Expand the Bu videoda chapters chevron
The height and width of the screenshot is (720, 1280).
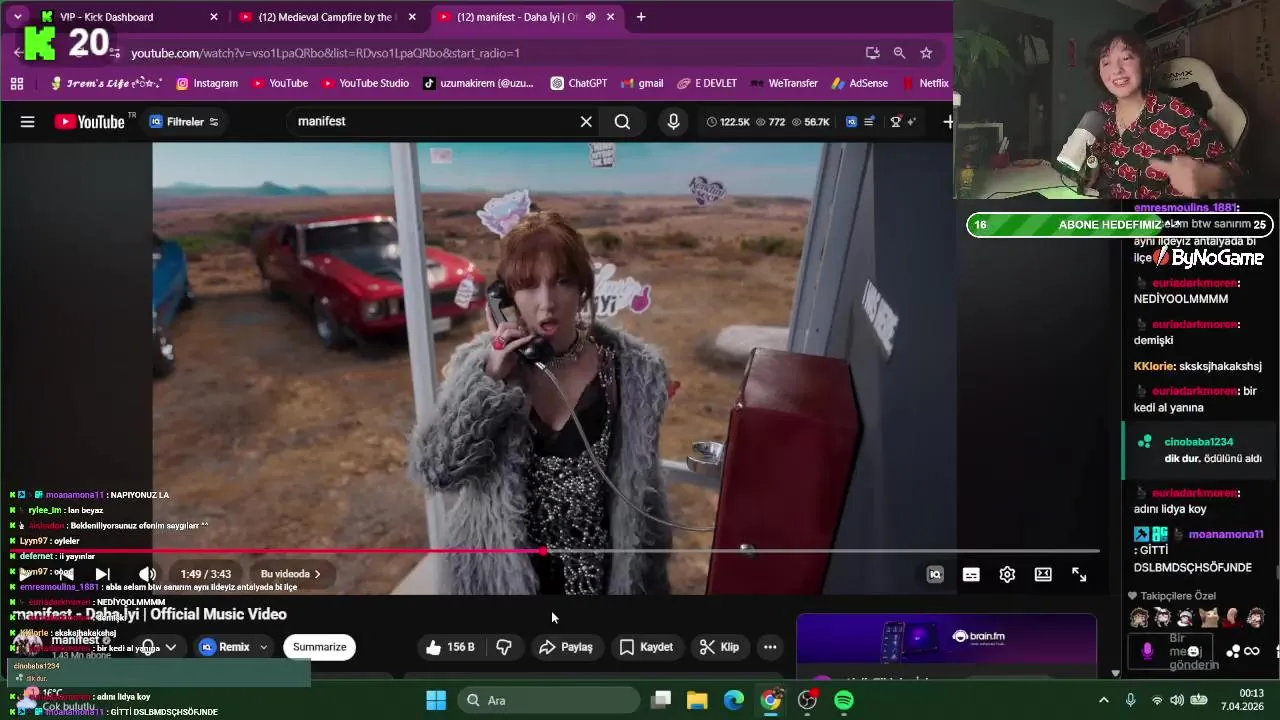[x=318, y=574]
